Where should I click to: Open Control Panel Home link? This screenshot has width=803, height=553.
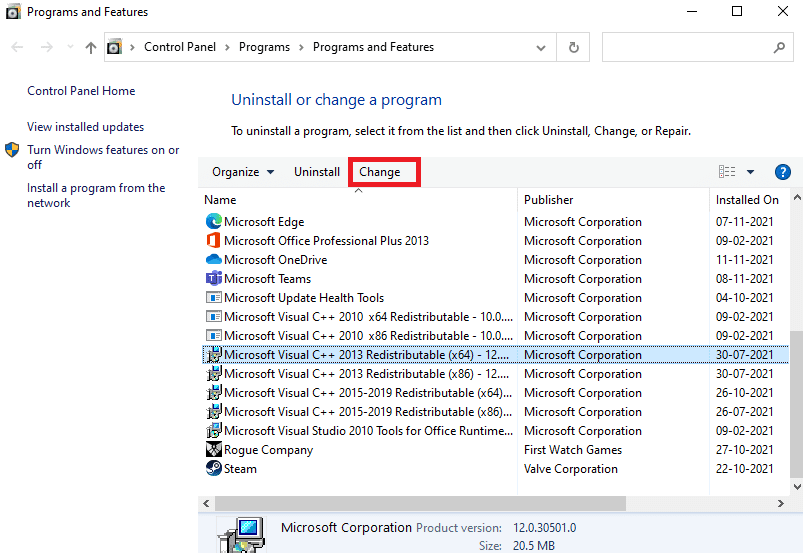[x=81, y=91]
